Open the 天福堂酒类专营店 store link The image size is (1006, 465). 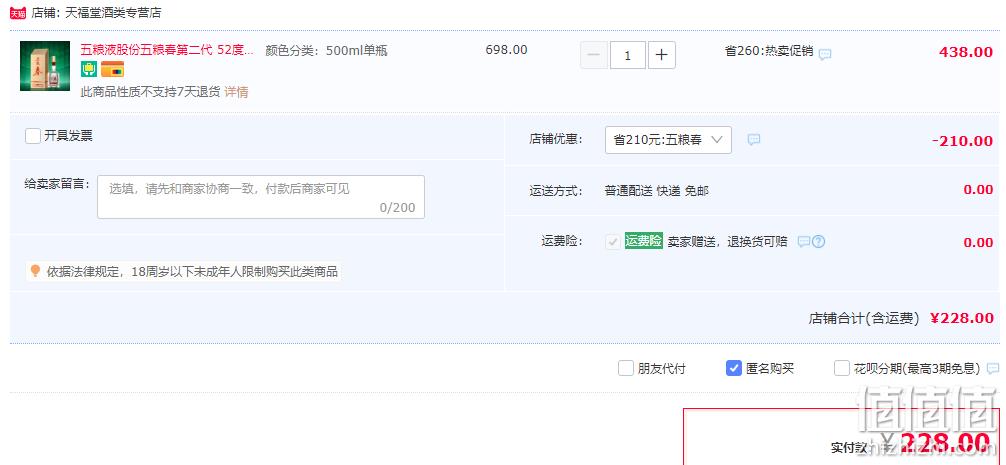click(x=113, y=13)
